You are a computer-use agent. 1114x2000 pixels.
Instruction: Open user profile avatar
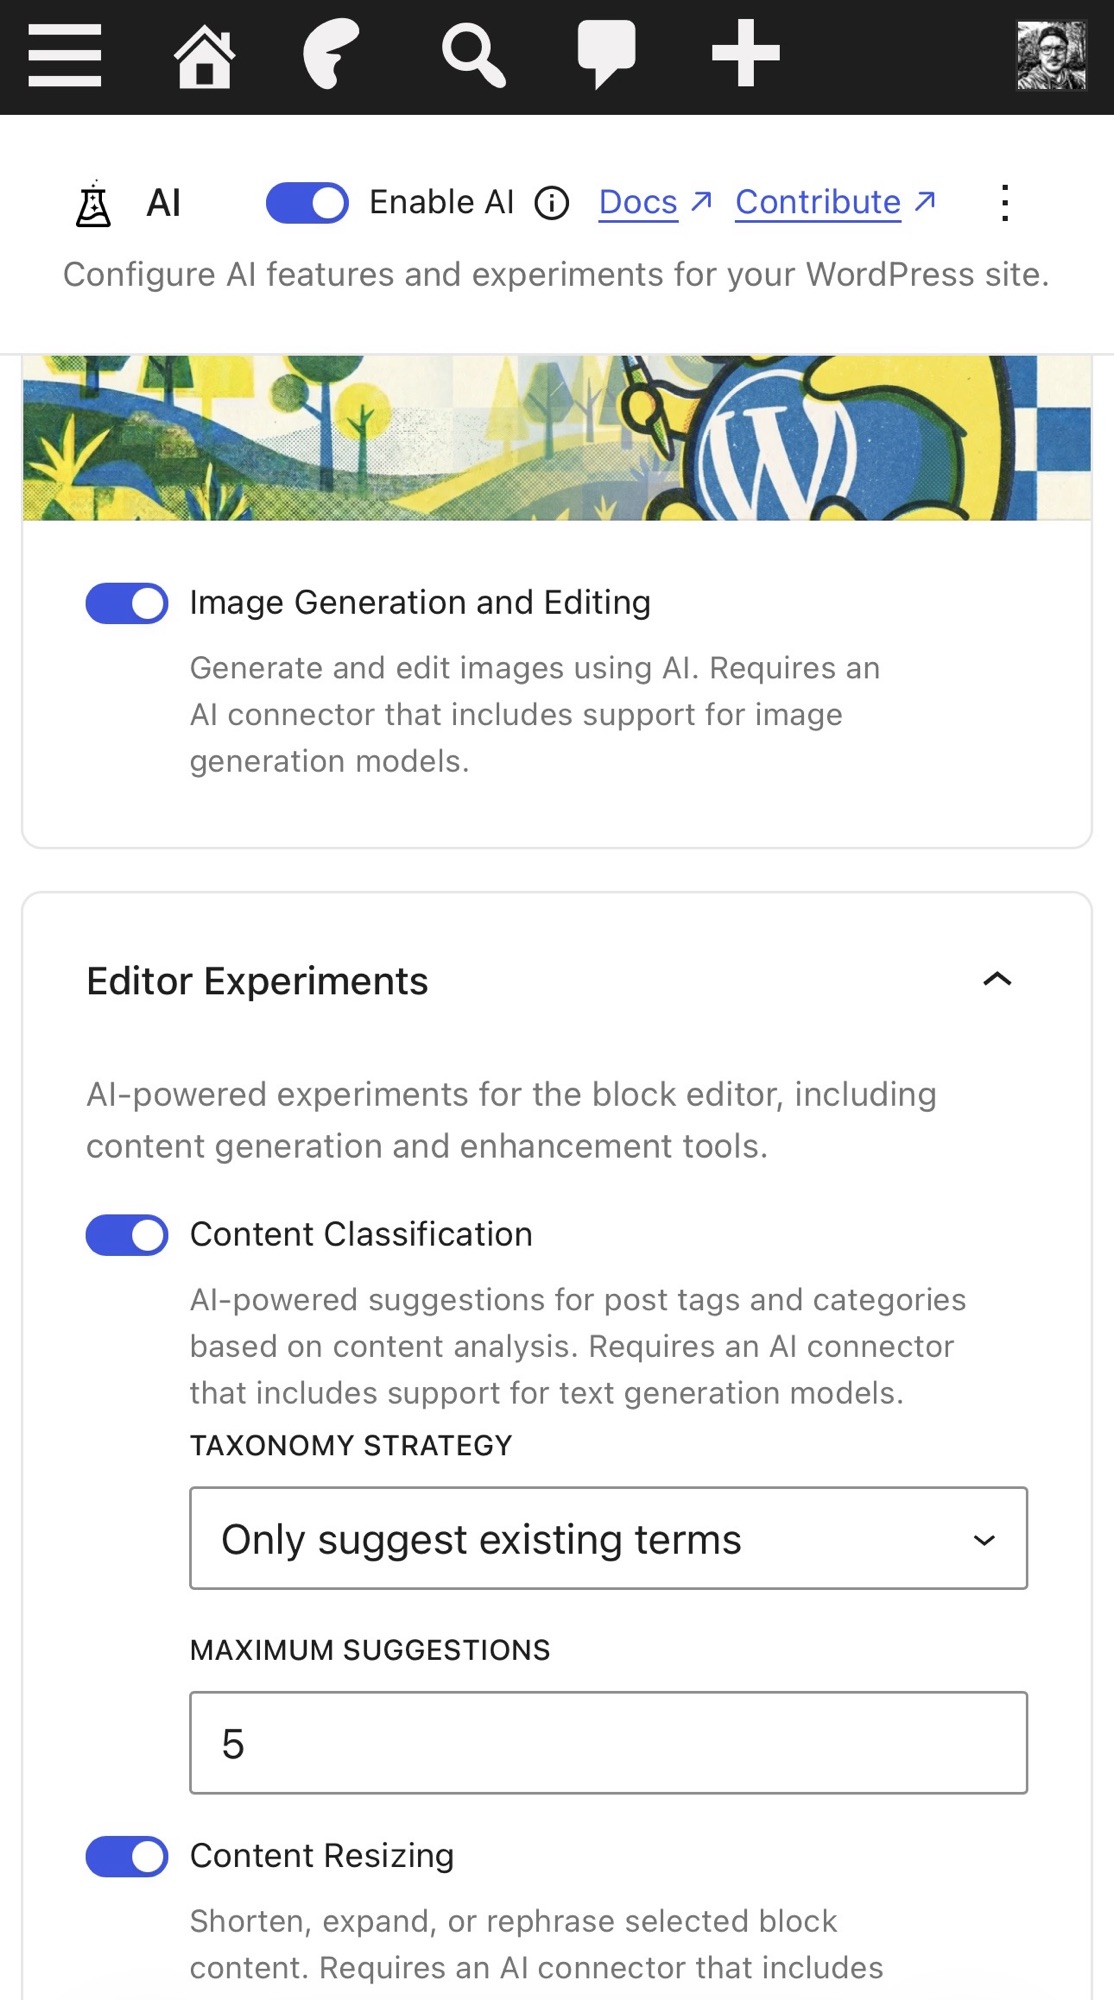tap(1051, 56)
